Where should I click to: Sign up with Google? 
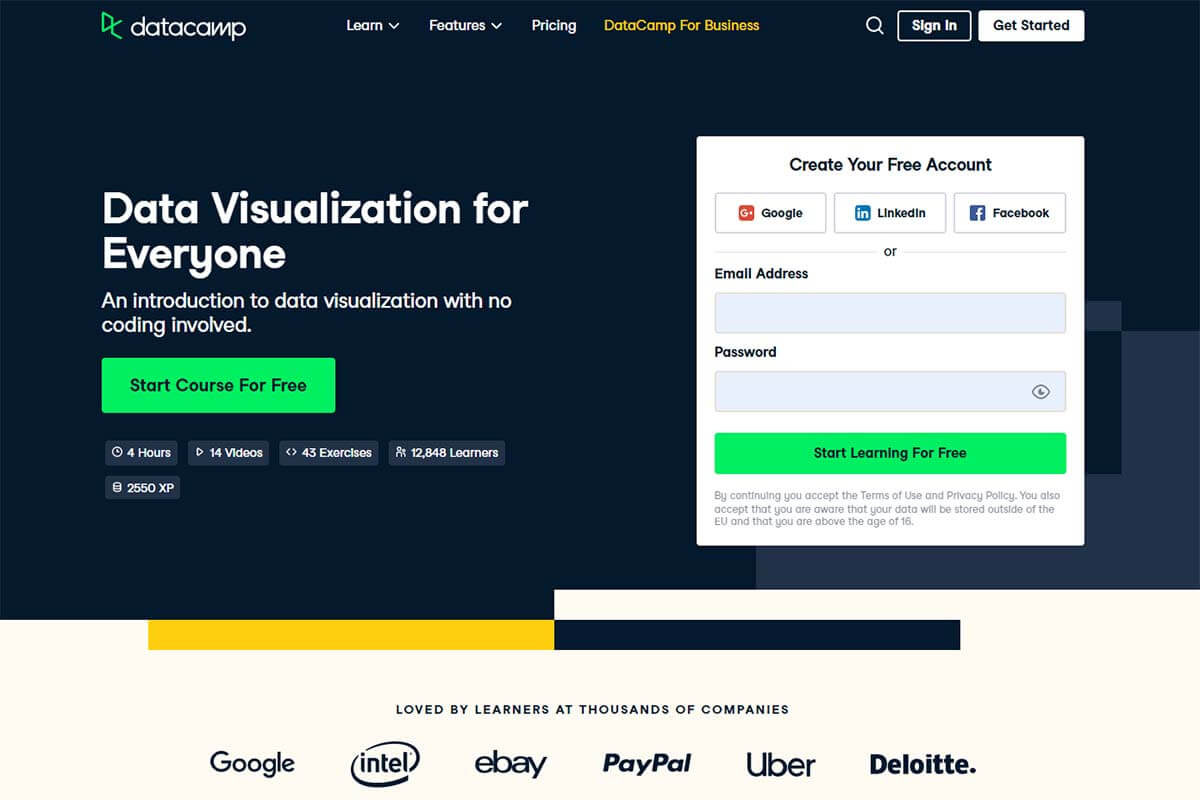[771, 213]
